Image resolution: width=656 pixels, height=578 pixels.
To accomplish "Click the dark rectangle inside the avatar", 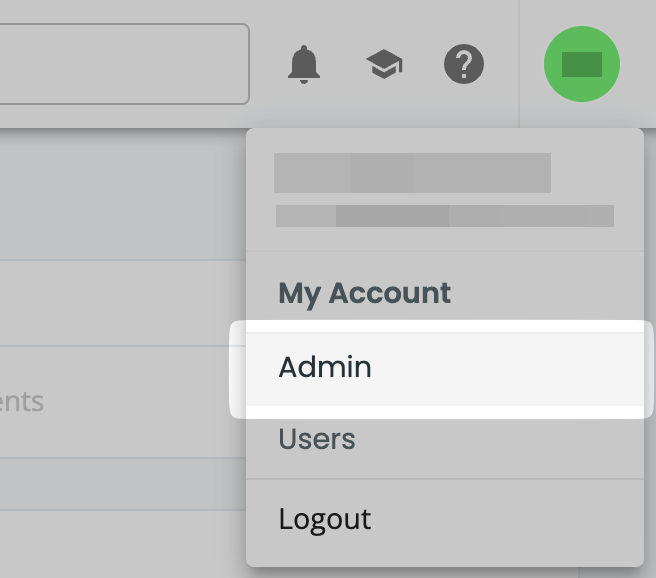I will [581, 65].
